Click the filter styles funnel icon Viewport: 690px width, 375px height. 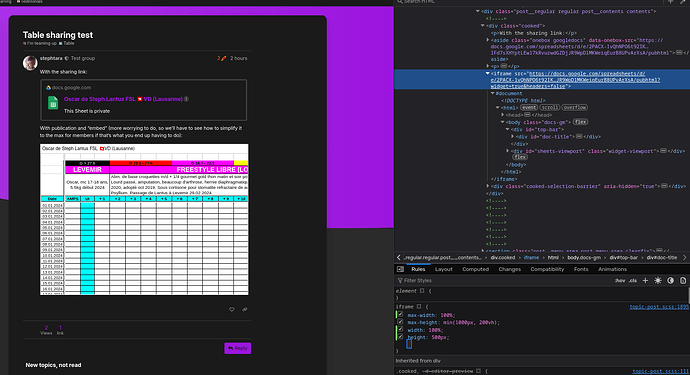point(400,280)
